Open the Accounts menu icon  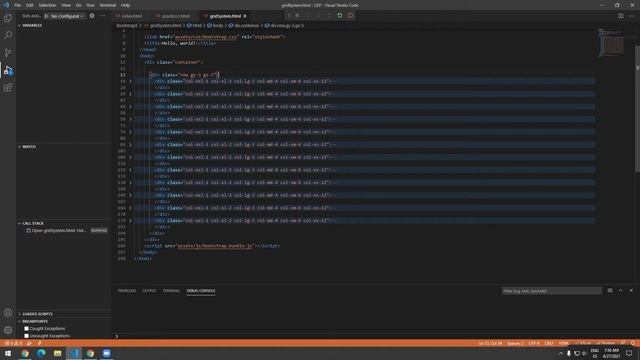click(x=8, y=313)
